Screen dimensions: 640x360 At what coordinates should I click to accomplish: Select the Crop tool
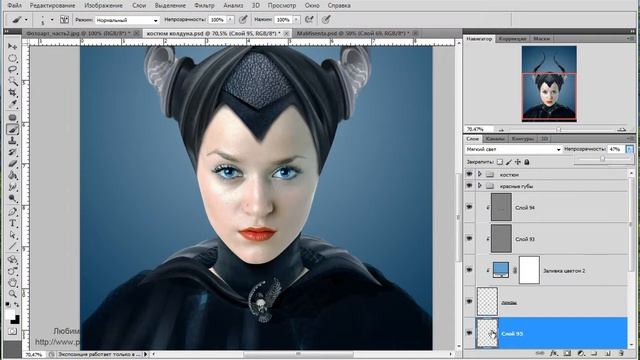[13, 93]
